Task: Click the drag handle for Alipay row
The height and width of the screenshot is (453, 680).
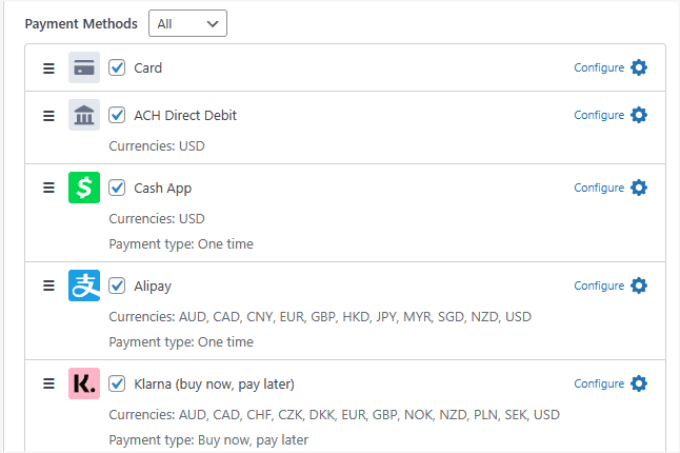Action: pos(48,286)
